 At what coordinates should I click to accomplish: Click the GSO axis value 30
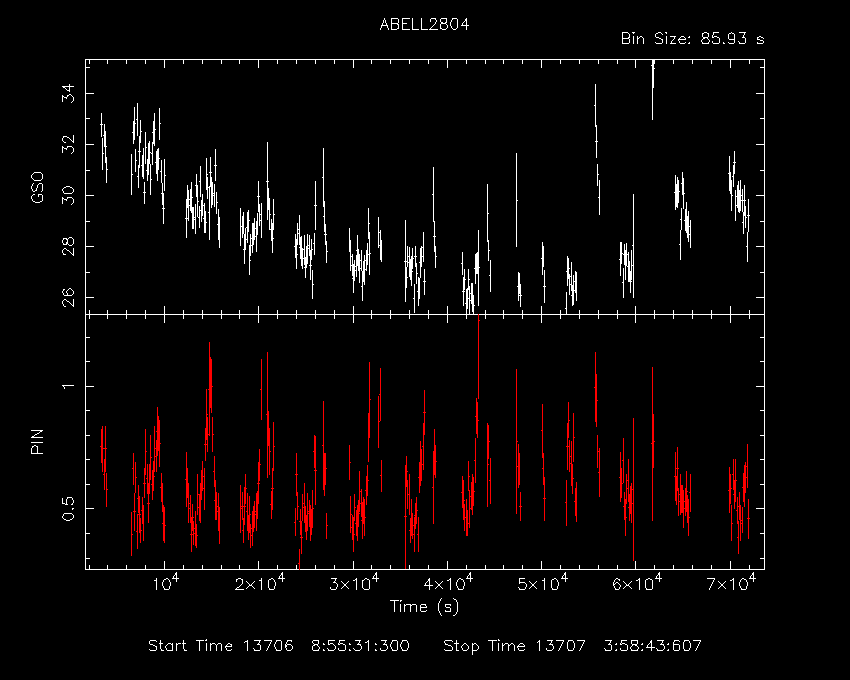pos(68,196)
